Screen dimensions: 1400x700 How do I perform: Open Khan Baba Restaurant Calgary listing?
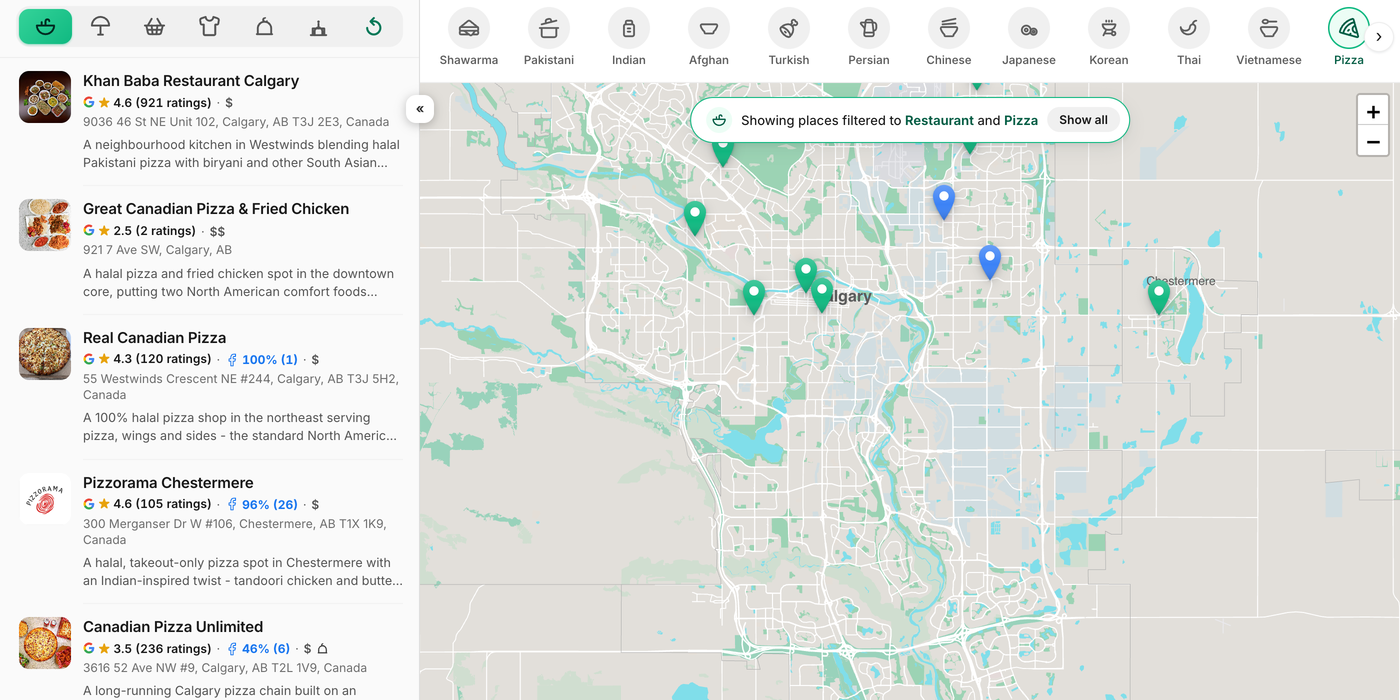(191, 81)
